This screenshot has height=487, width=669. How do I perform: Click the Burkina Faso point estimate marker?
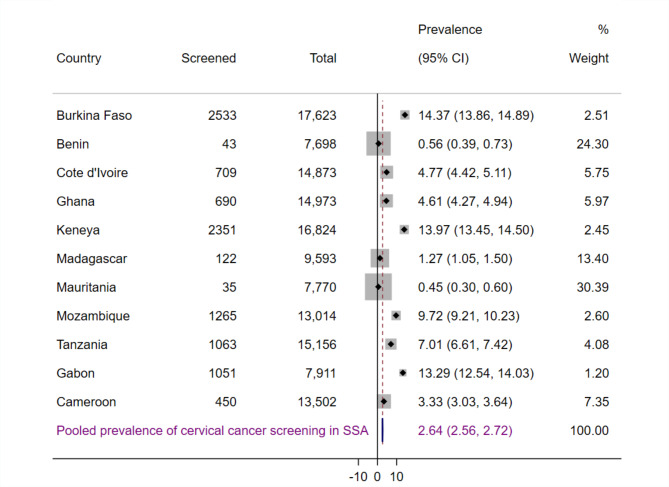point(404,115)
